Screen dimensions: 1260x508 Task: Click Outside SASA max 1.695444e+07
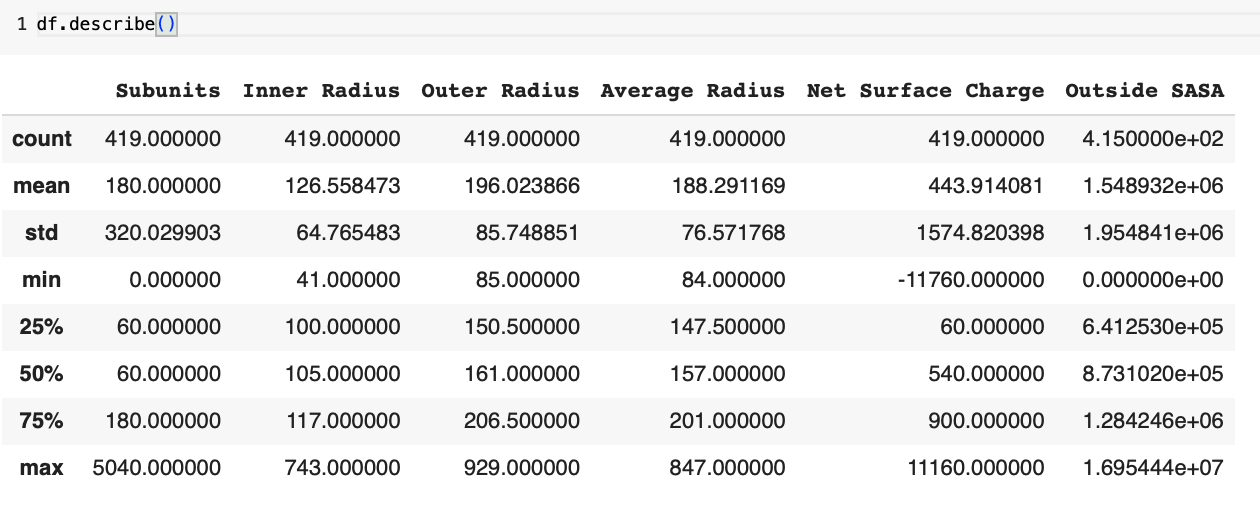[x=1153, y=468]
